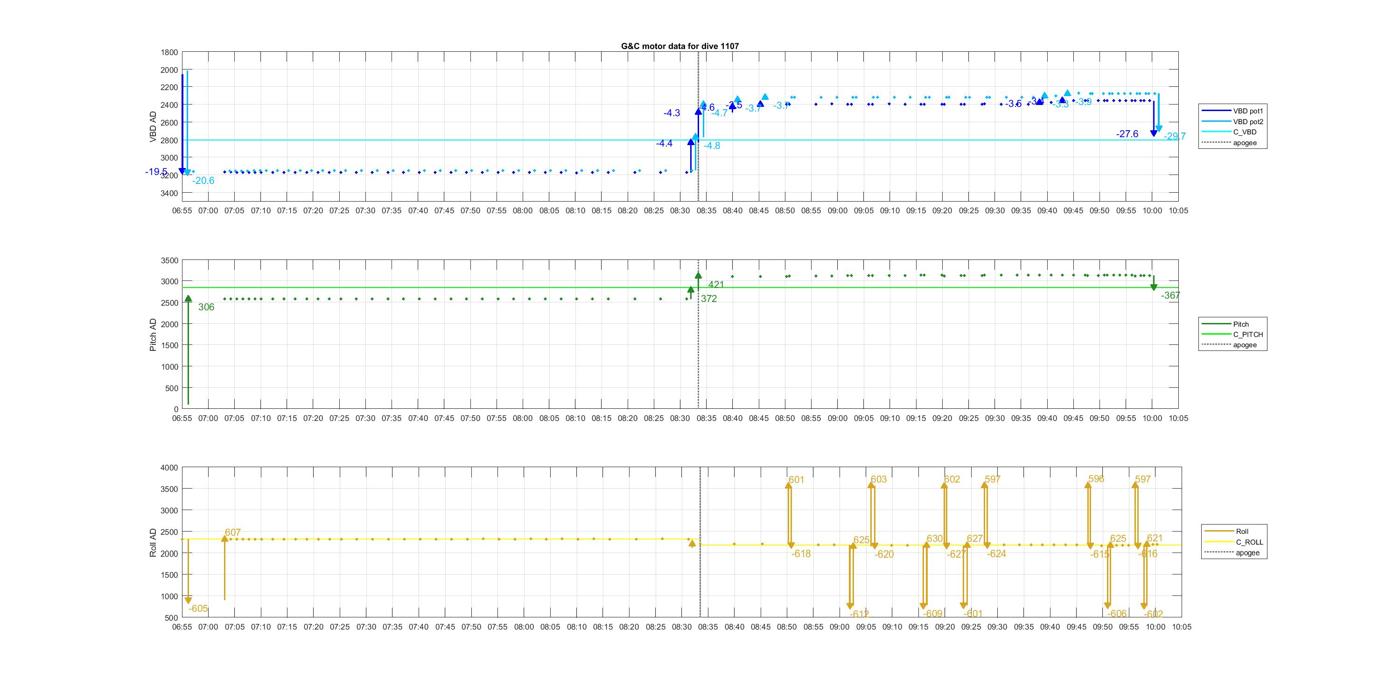Click the '603' annotation in Roll plot
Image resolution: width=1400 pixels, height=693 pixels.
879,480
